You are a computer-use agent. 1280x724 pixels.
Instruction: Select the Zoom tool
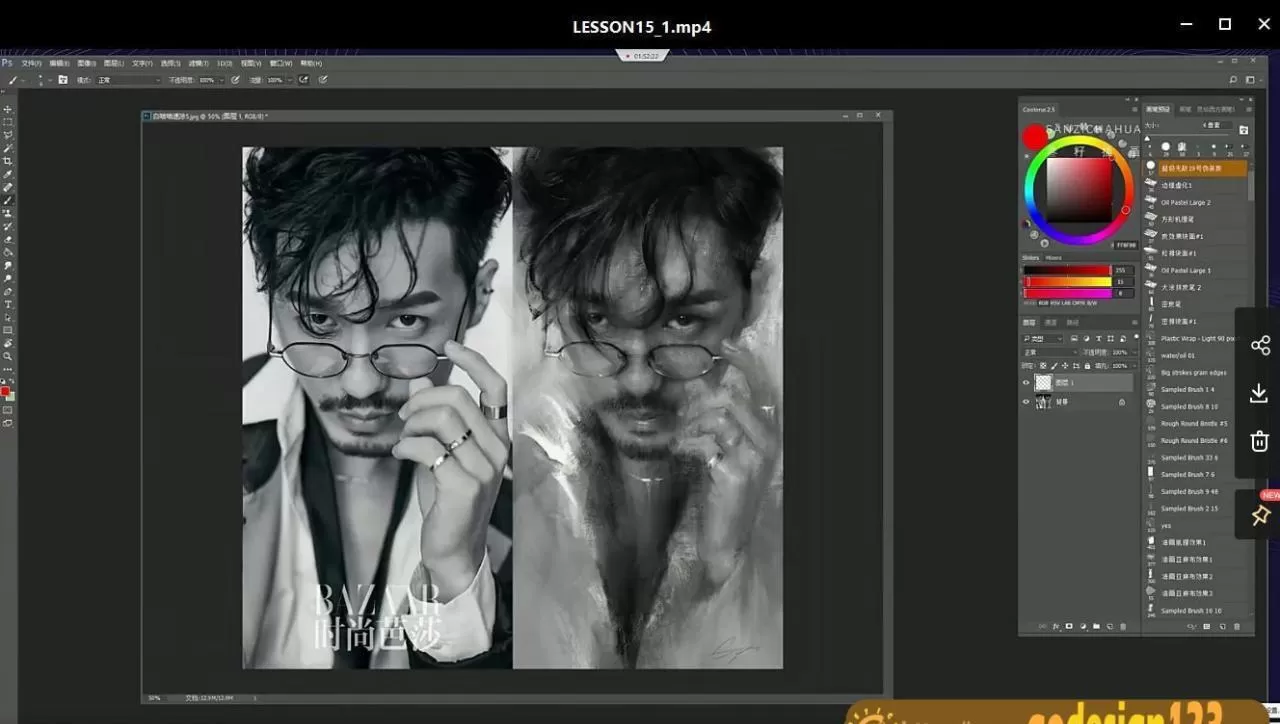(8, 356)
